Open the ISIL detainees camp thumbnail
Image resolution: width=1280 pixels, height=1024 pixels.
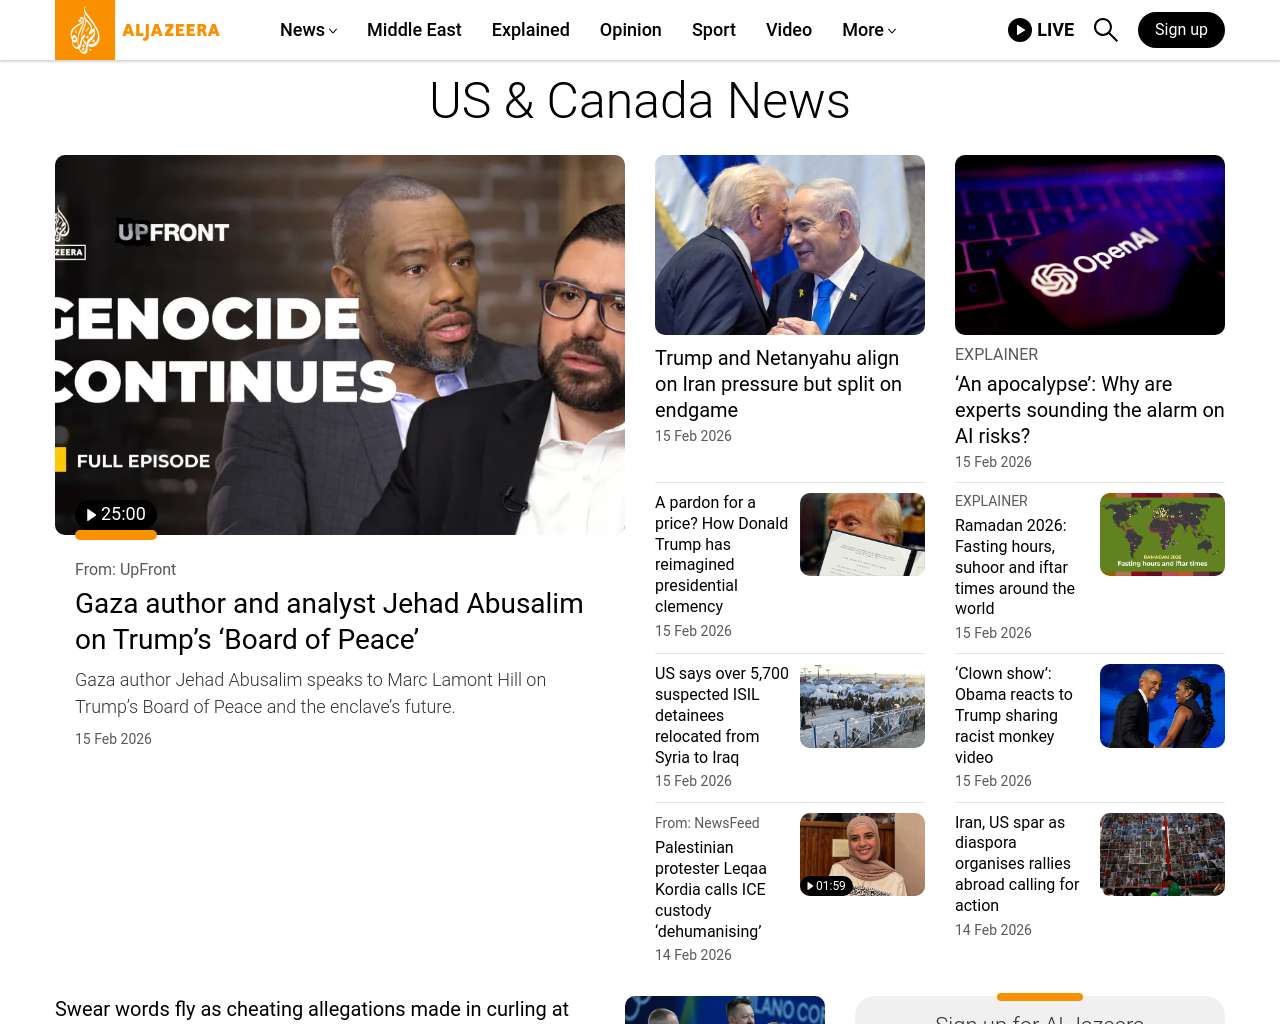click(862, 706)
